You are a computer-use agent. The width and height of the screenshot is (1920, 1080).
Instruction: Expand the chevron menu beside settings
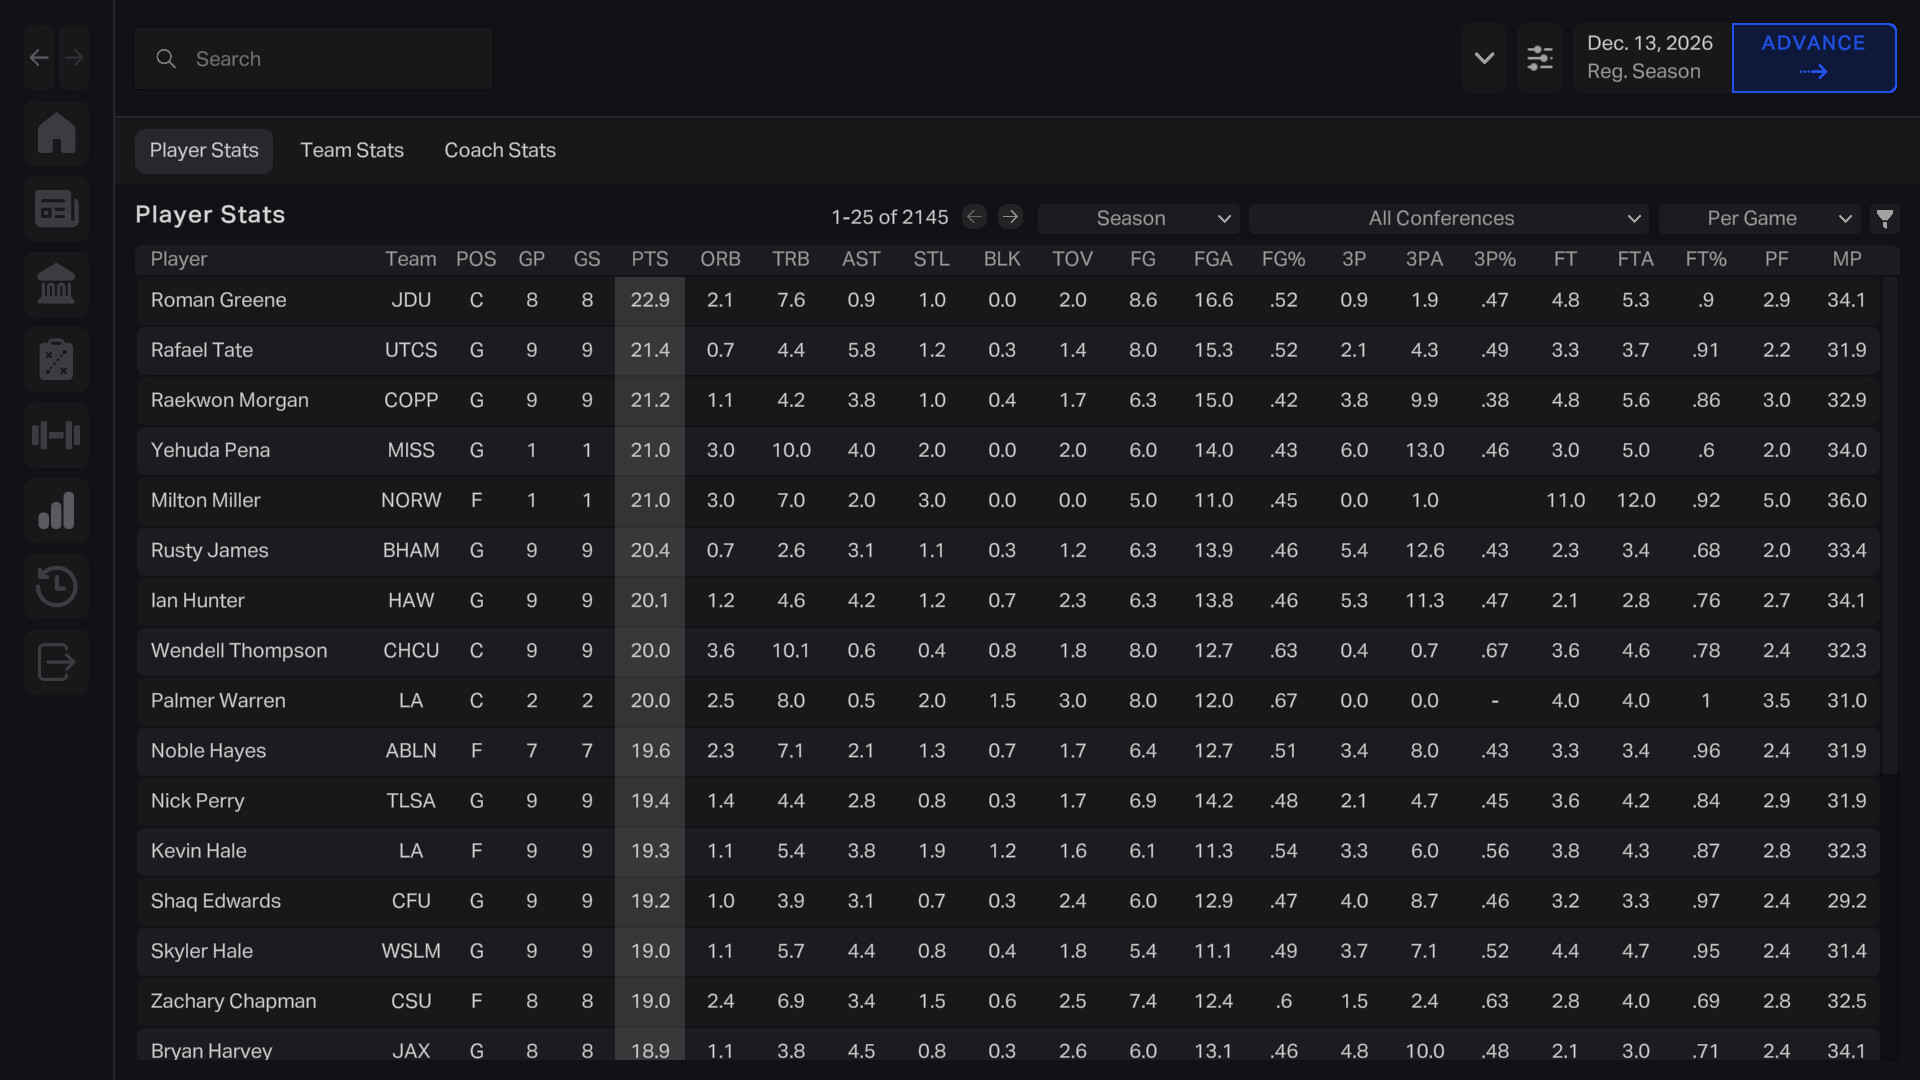1484,58
